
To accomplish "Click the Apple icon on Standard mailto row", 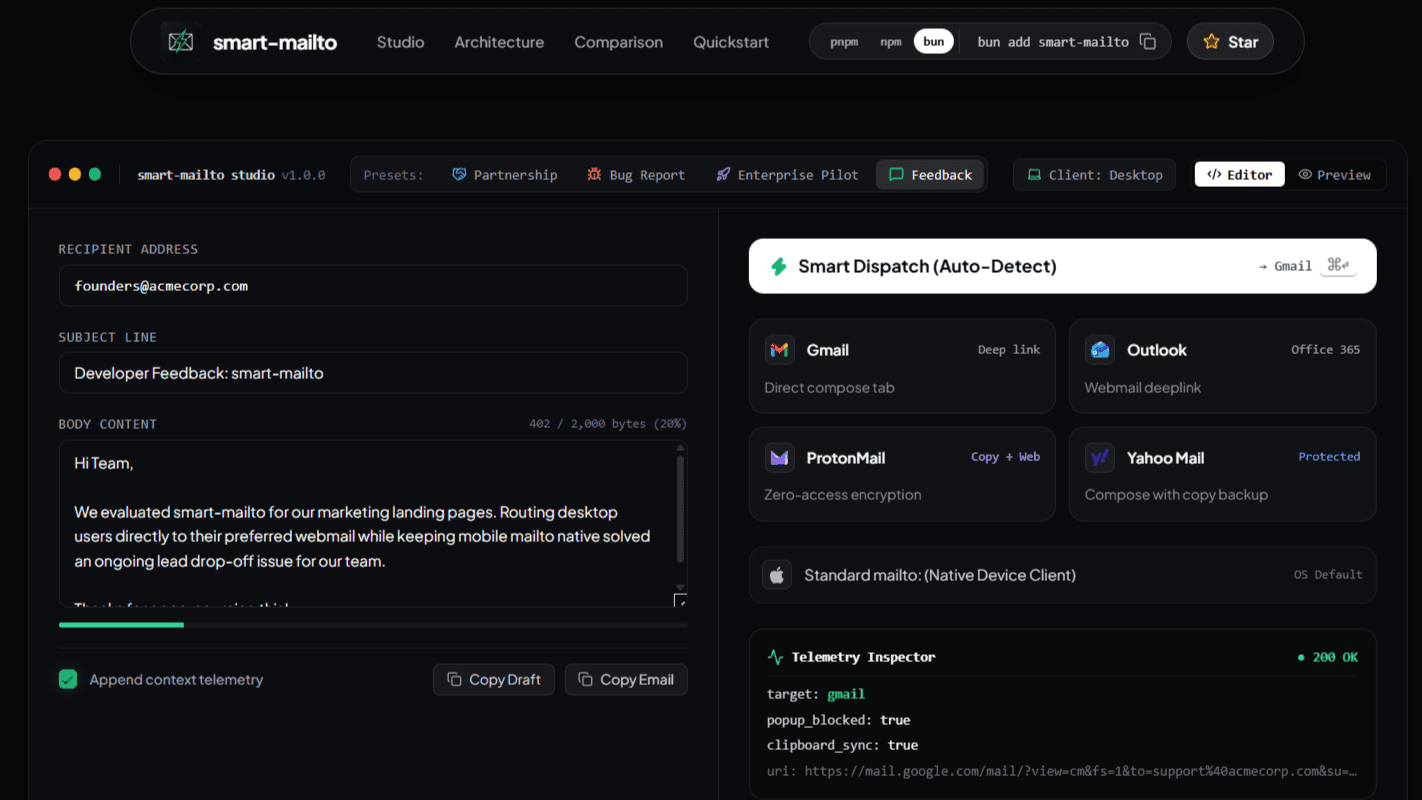I will point(777,575).
